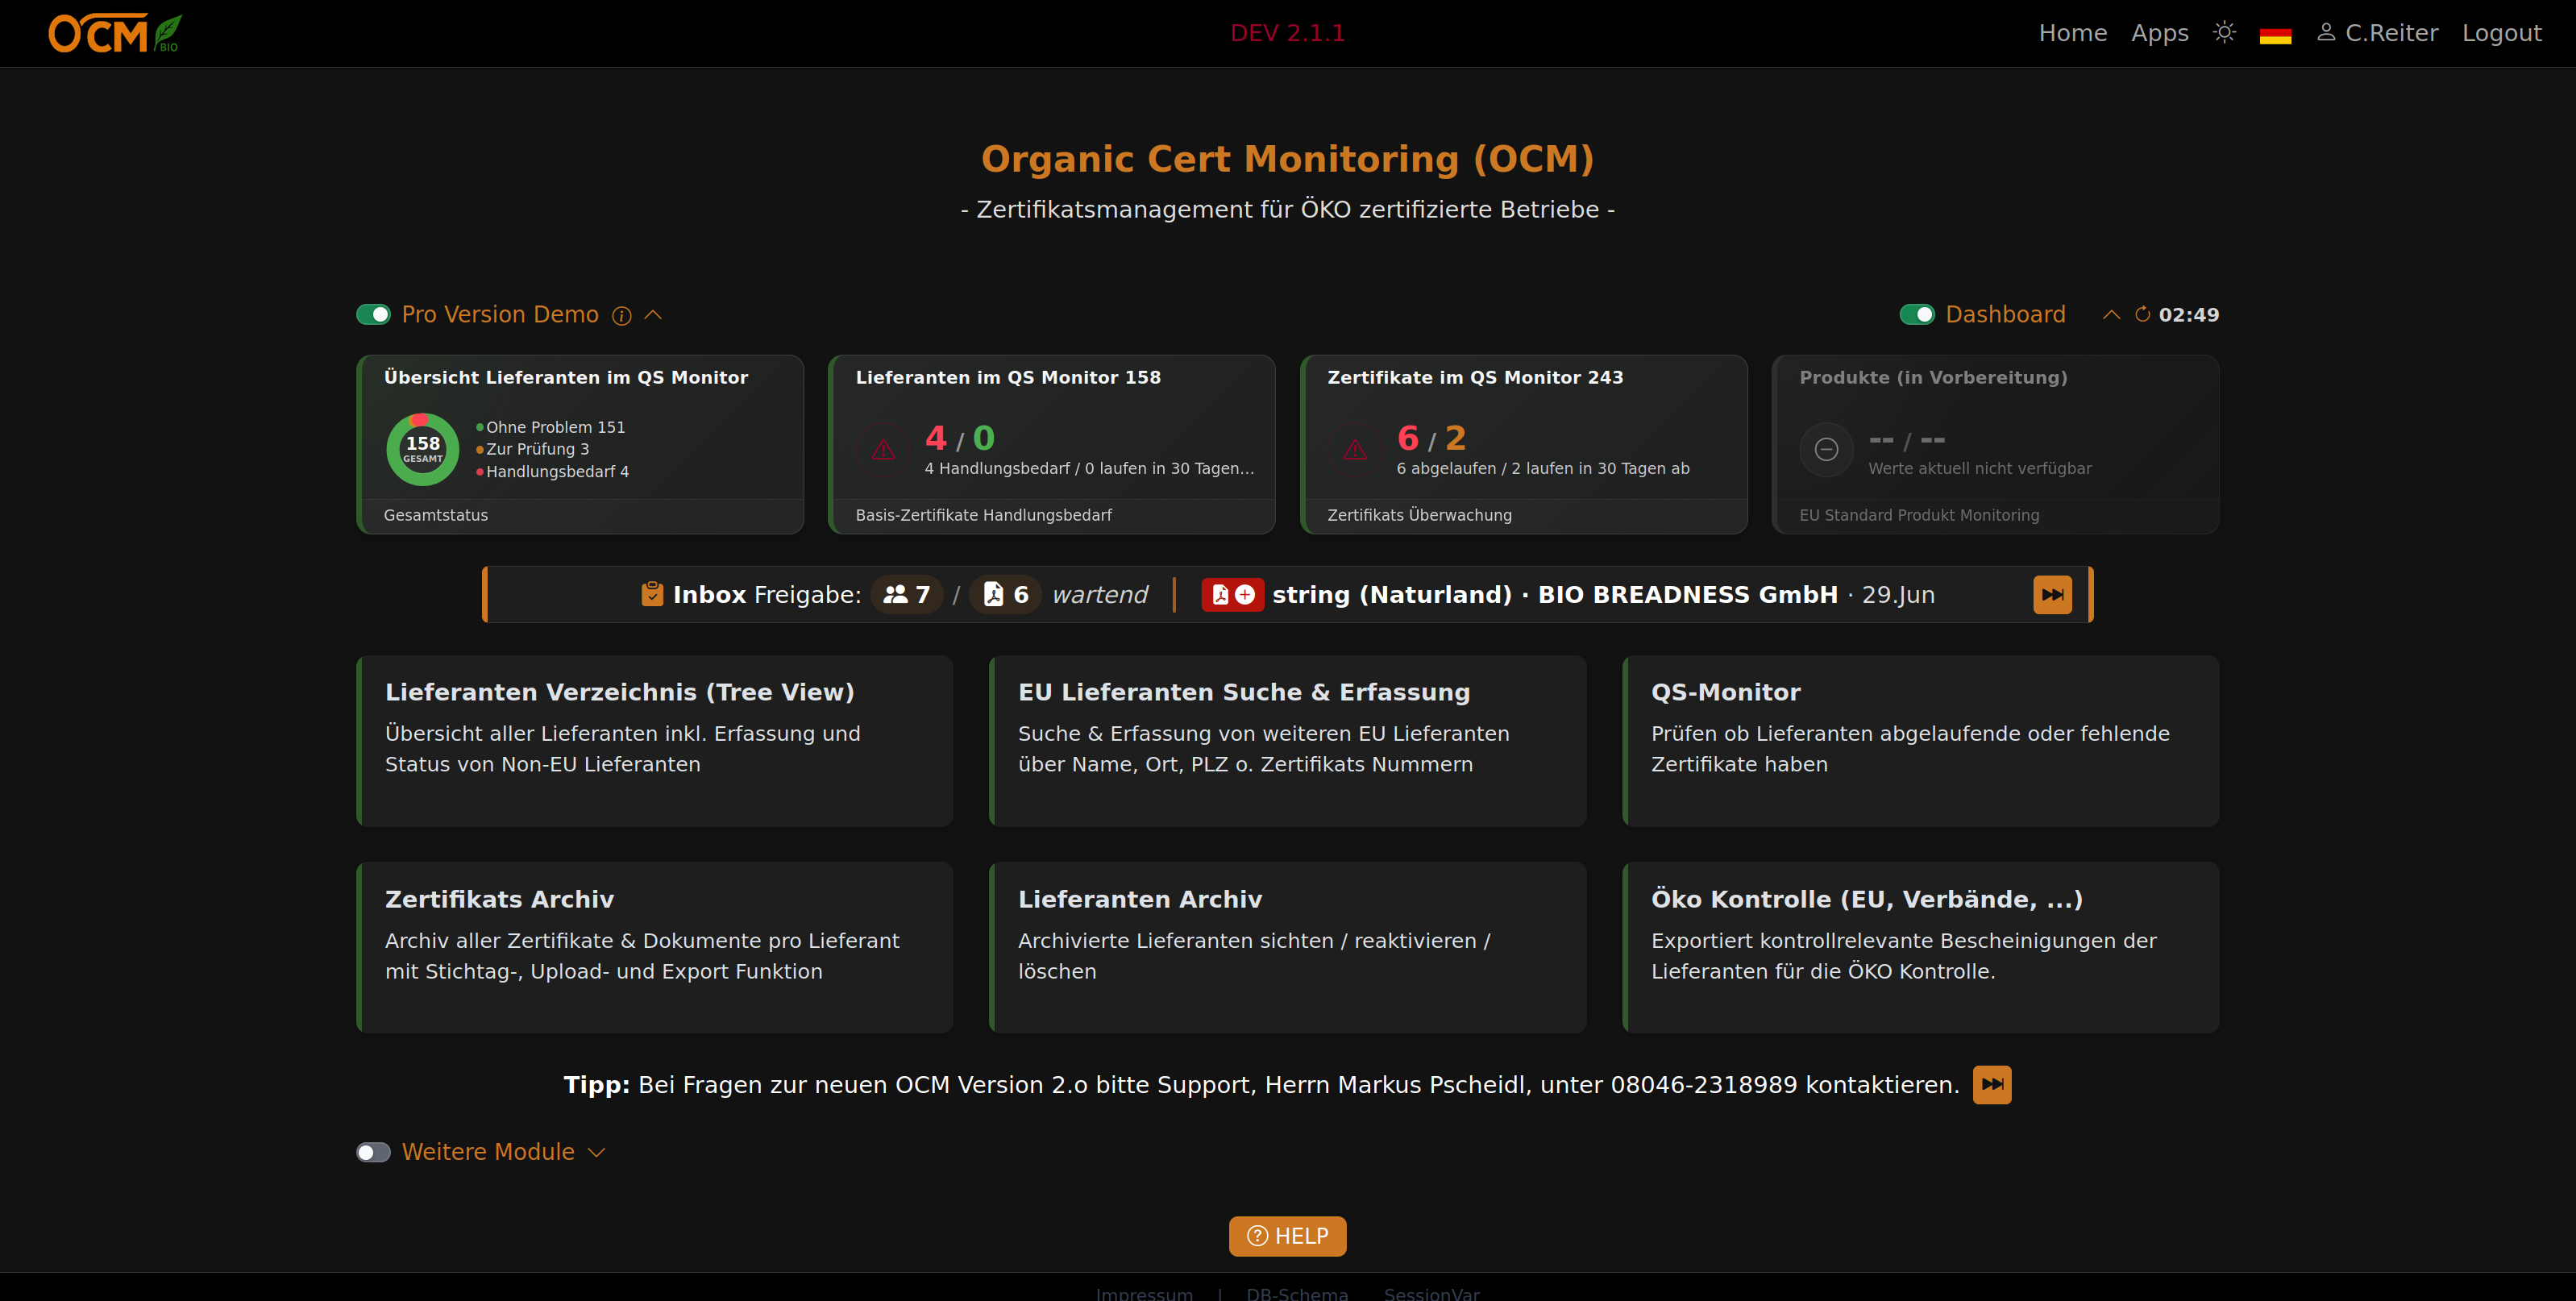Click the red 6 abgelaufen number
This screenshot has width=2576, height=1301.
pyautogui.click(x=1407, y=438)
